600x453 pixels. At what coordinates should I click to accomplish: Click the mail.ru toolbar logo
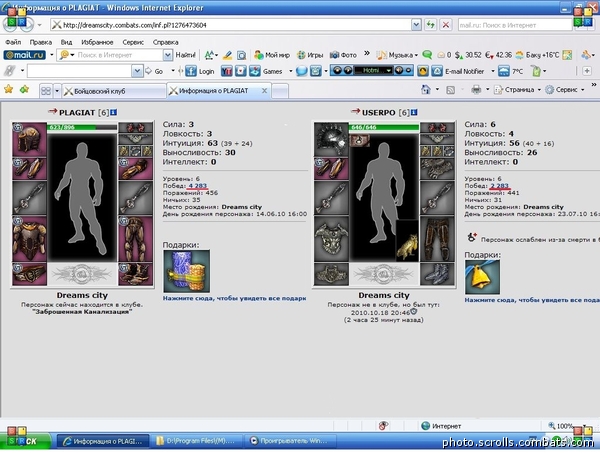(x=24, y=55)
